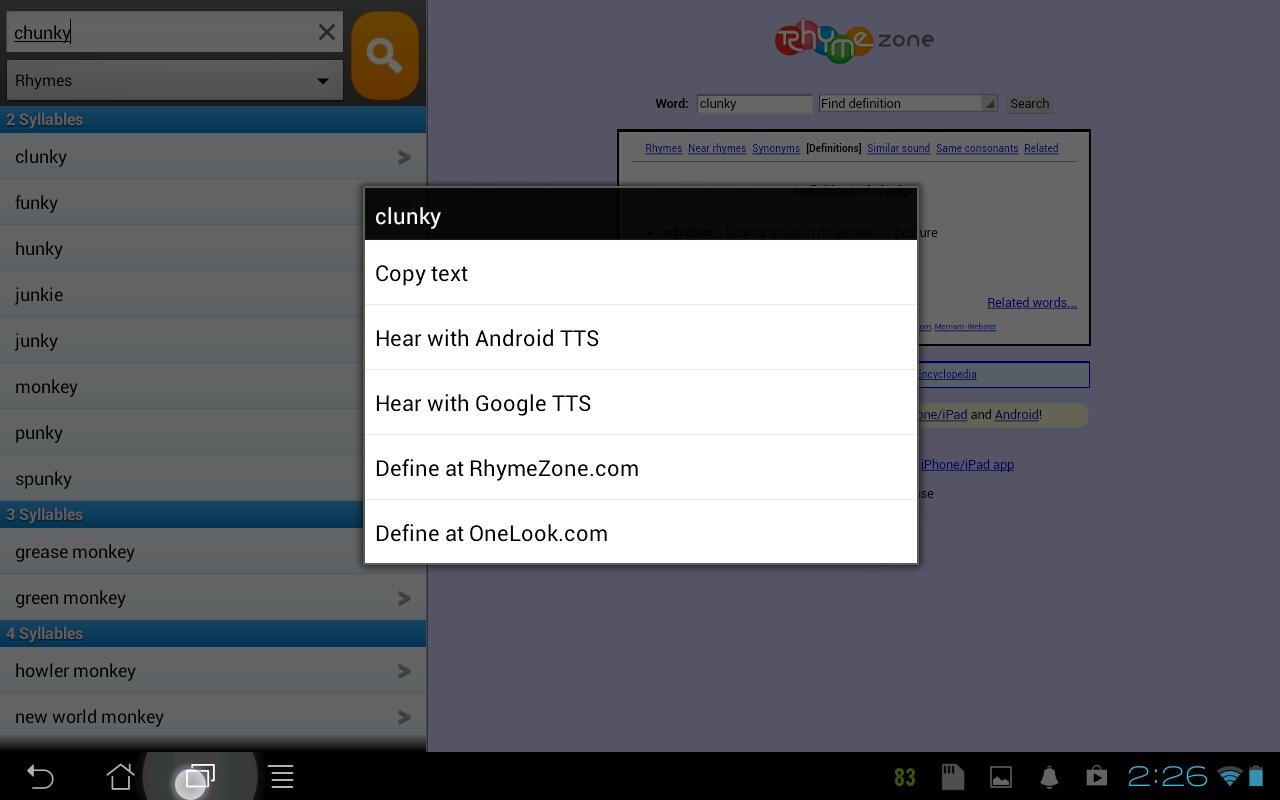This screenshot has height=800, width=1280.
Task: Expand the clunky row arrow
Action: [x=404, y=157]
